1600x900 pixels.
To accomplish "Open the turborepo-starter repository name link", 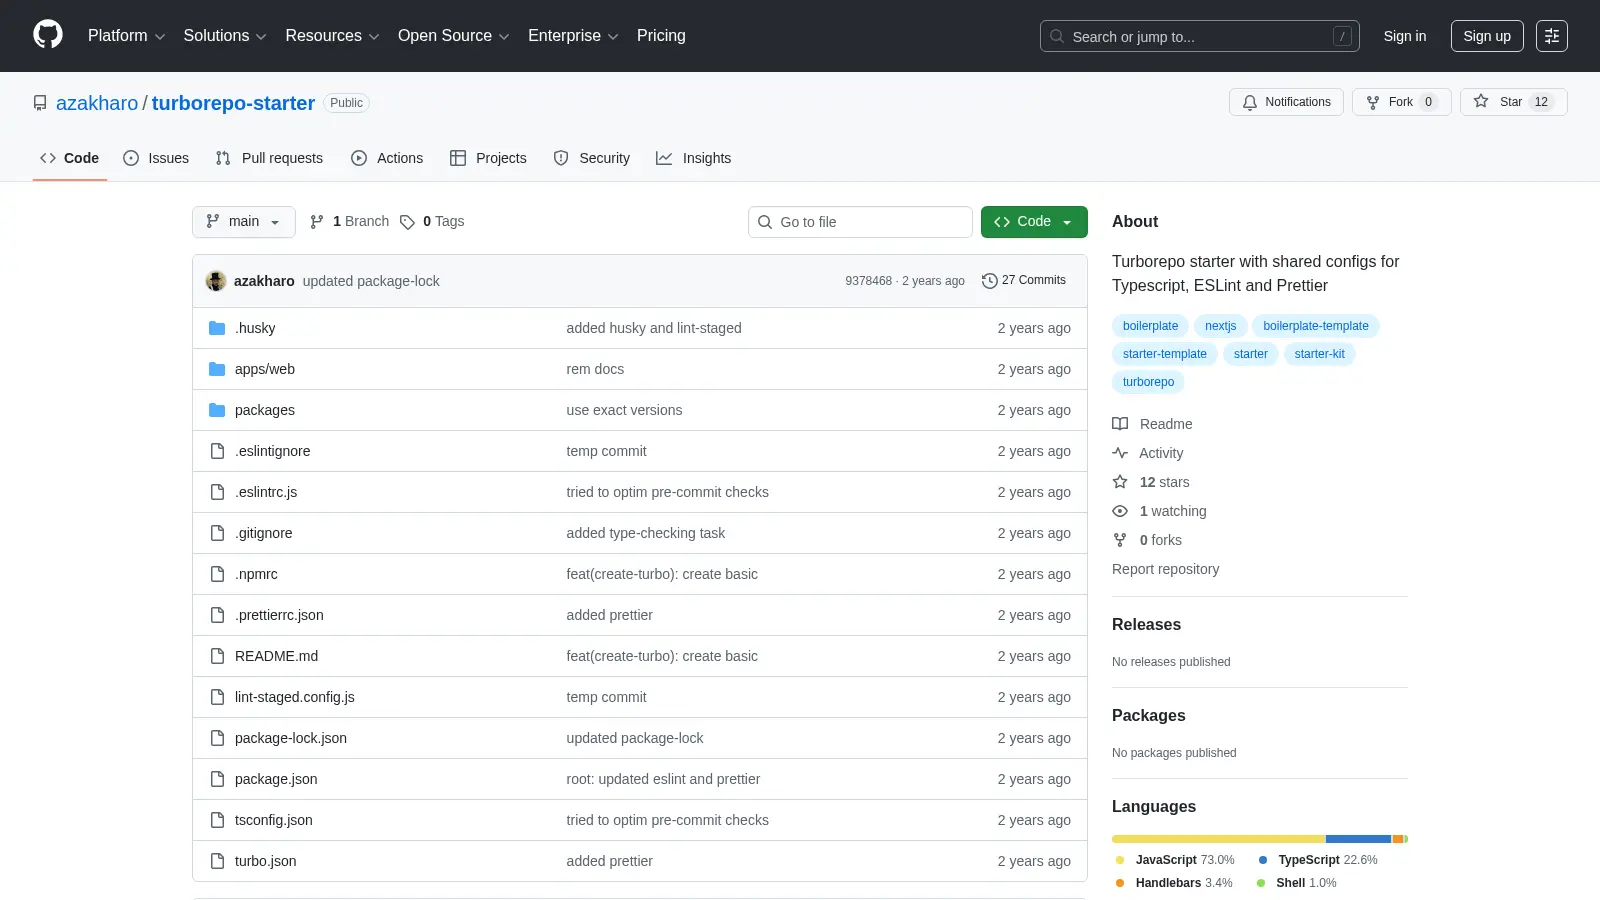I will pos(233,103).
